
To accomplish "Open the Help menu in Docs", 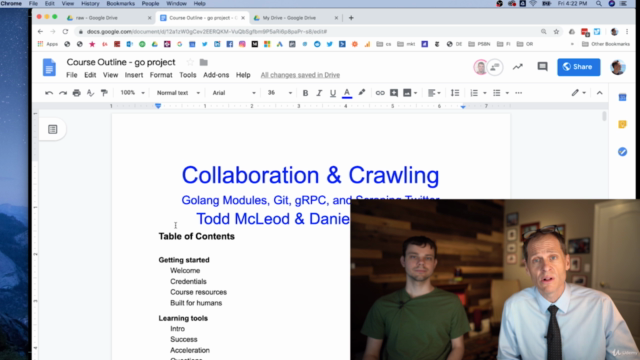I will click(243, 75).
